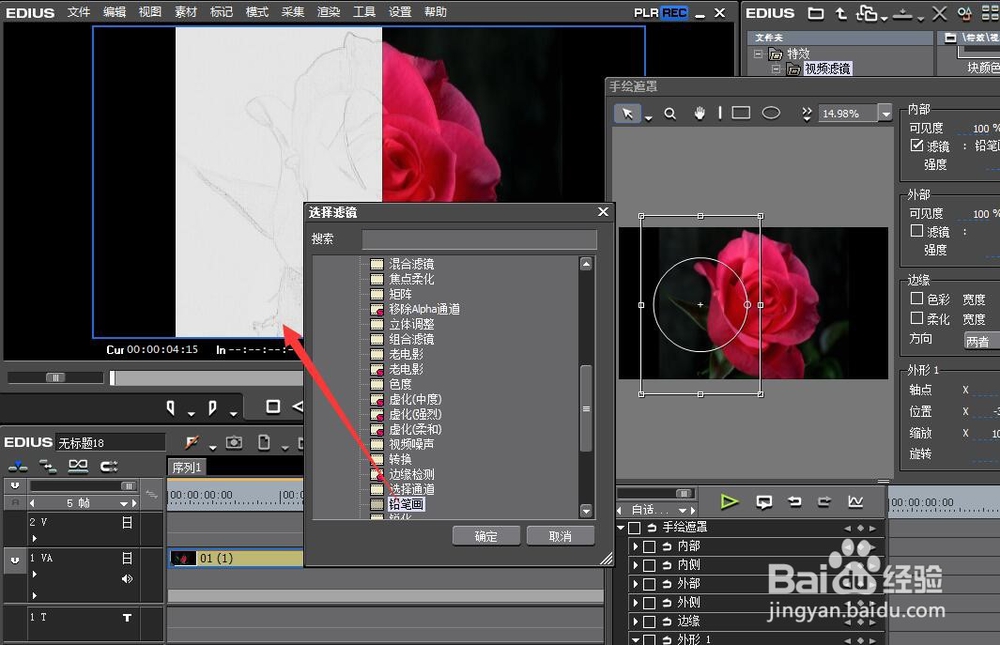Open the selection tool dropdown arrow
The width and height of the screenshot is (1000, 645).
pyautogui.click(x=648, y=118)
